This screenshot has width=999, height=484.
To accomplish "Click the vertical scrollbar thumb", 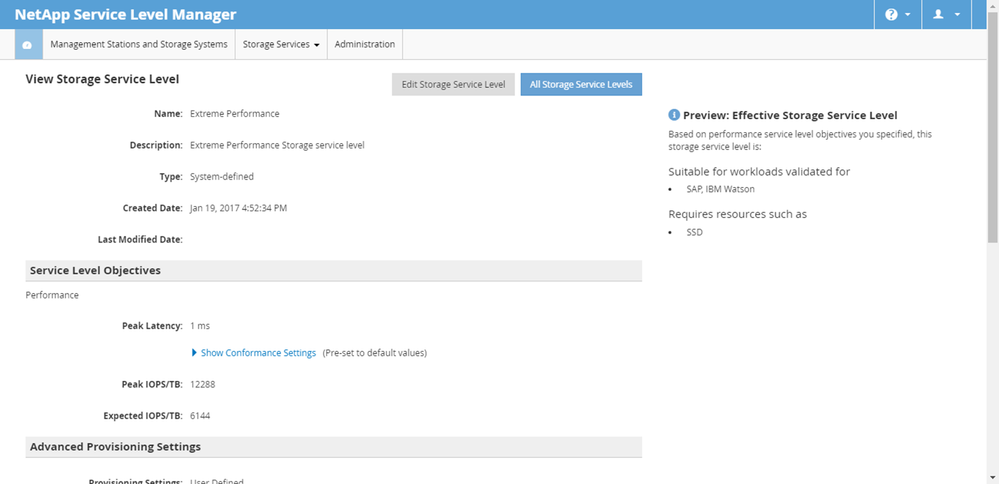I will (x=993, y=127).
